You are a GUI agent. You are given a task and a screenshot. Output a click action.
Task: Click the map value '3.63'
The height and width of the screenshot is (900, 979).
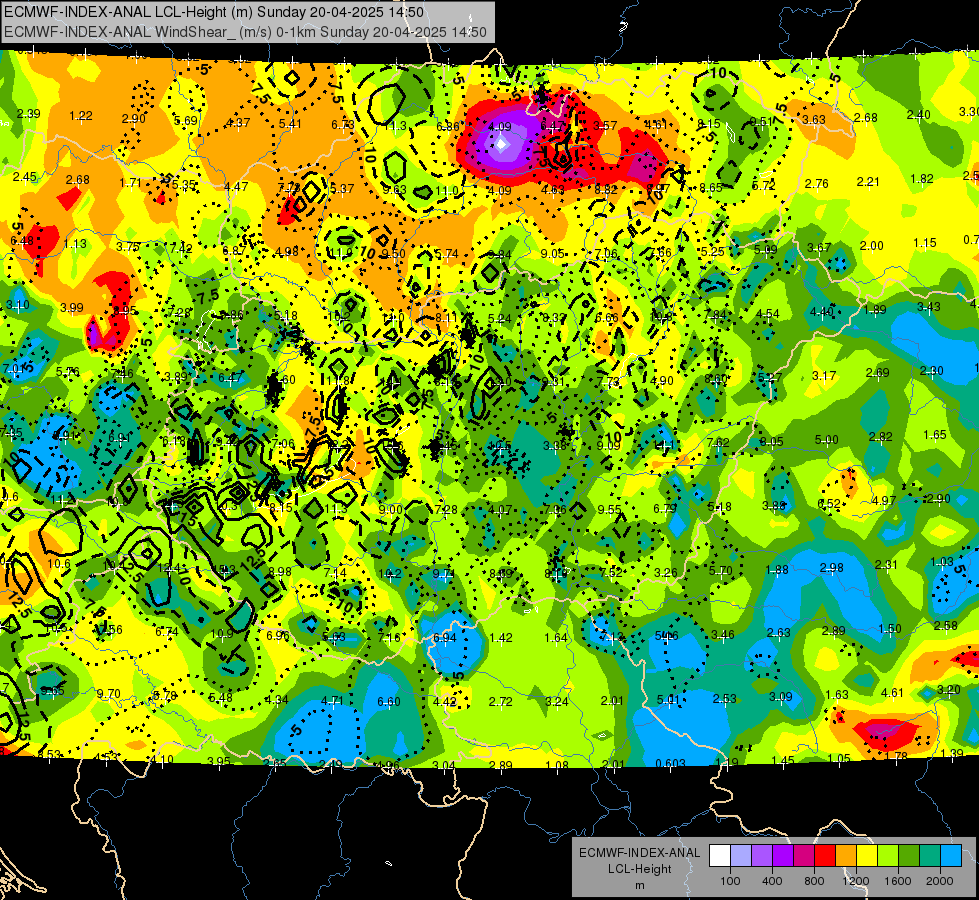814,119
